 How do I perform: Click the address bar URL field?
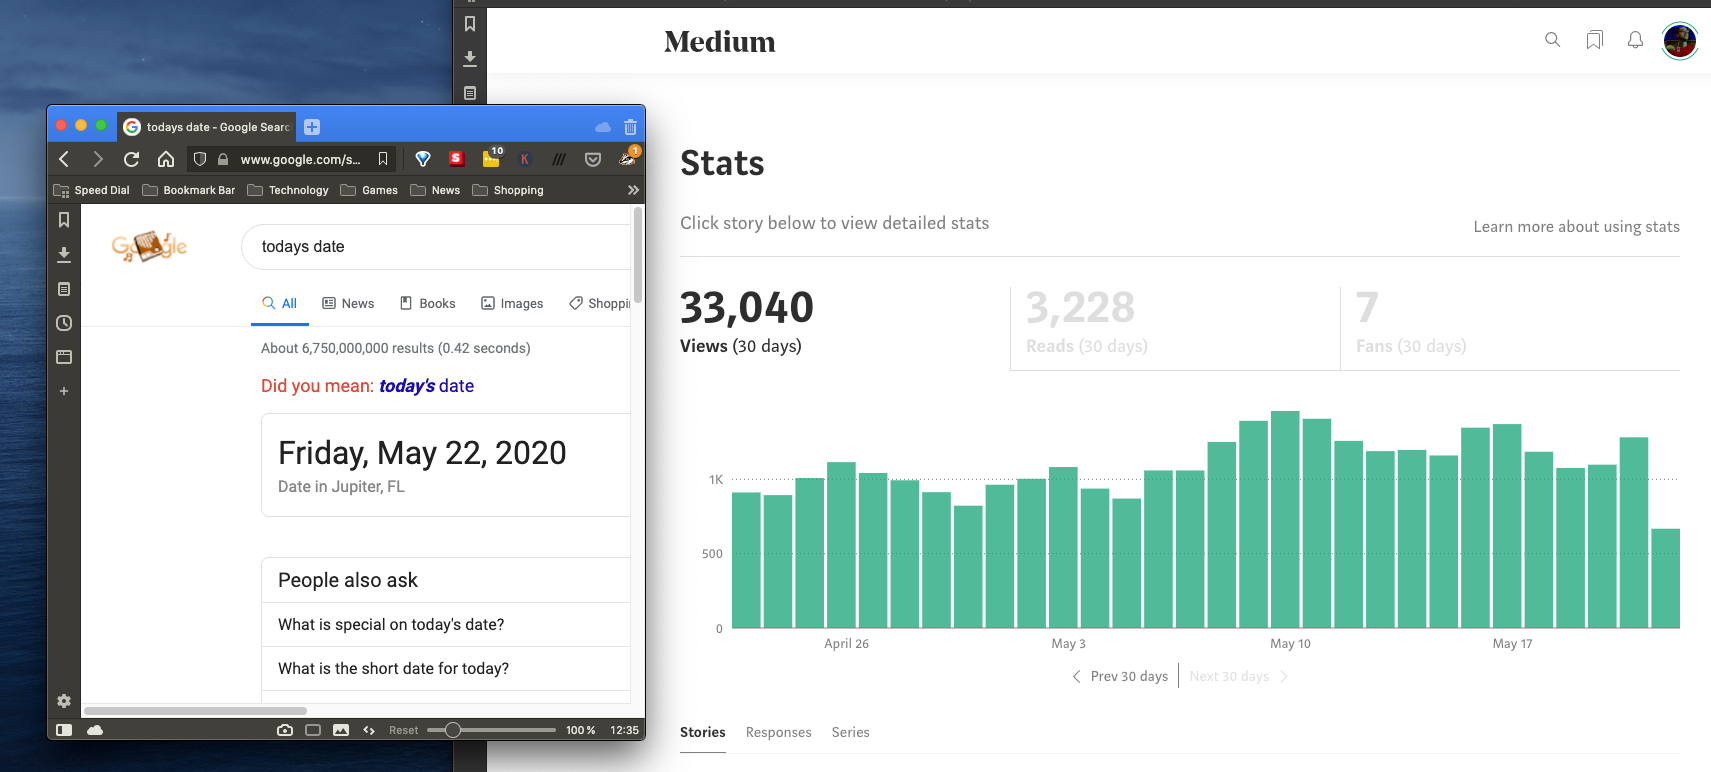[x=300, y=159]
